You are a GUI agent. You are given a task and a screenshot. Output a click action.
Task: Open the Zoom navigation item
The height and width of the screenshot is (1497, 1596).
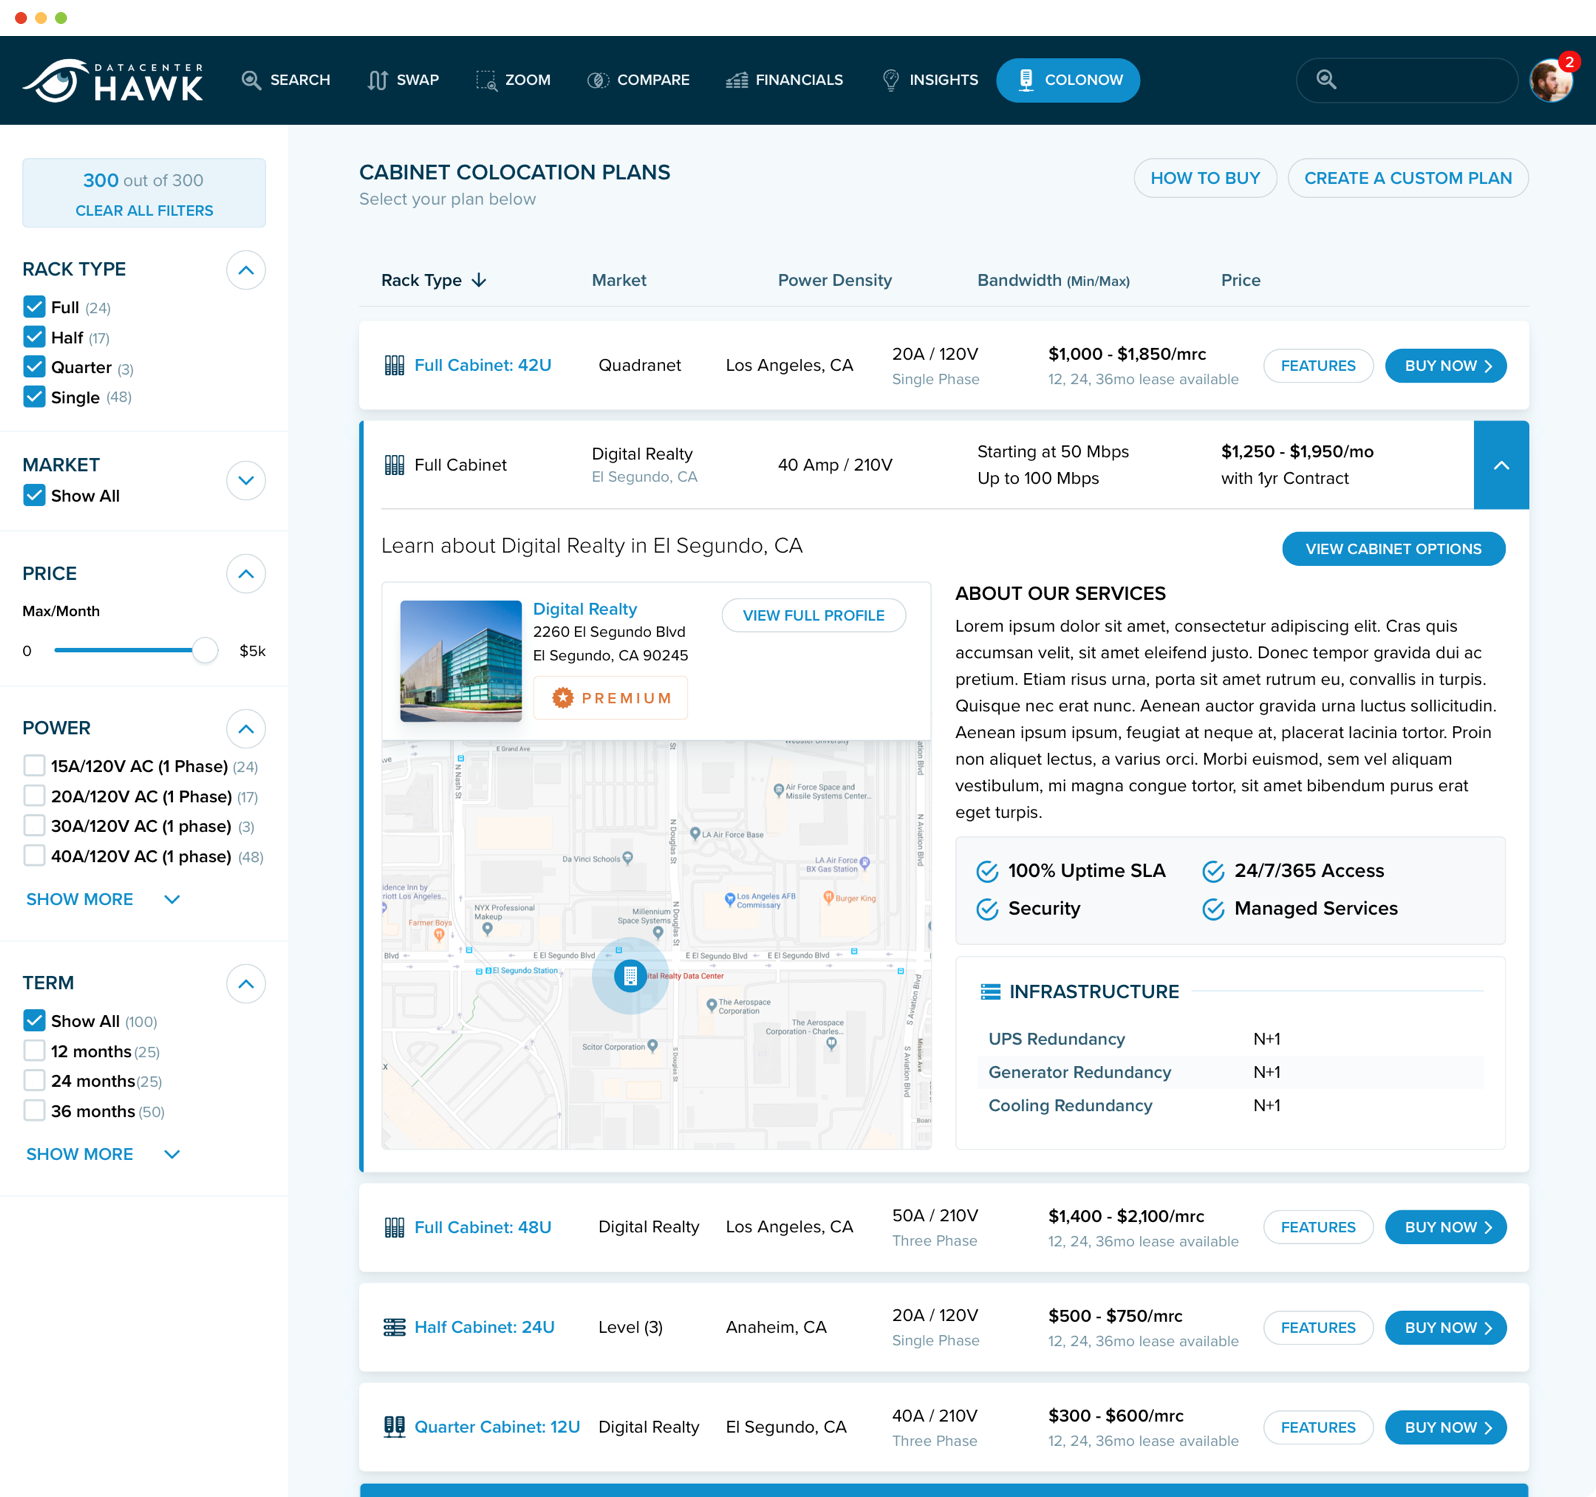tap(513, 80)
